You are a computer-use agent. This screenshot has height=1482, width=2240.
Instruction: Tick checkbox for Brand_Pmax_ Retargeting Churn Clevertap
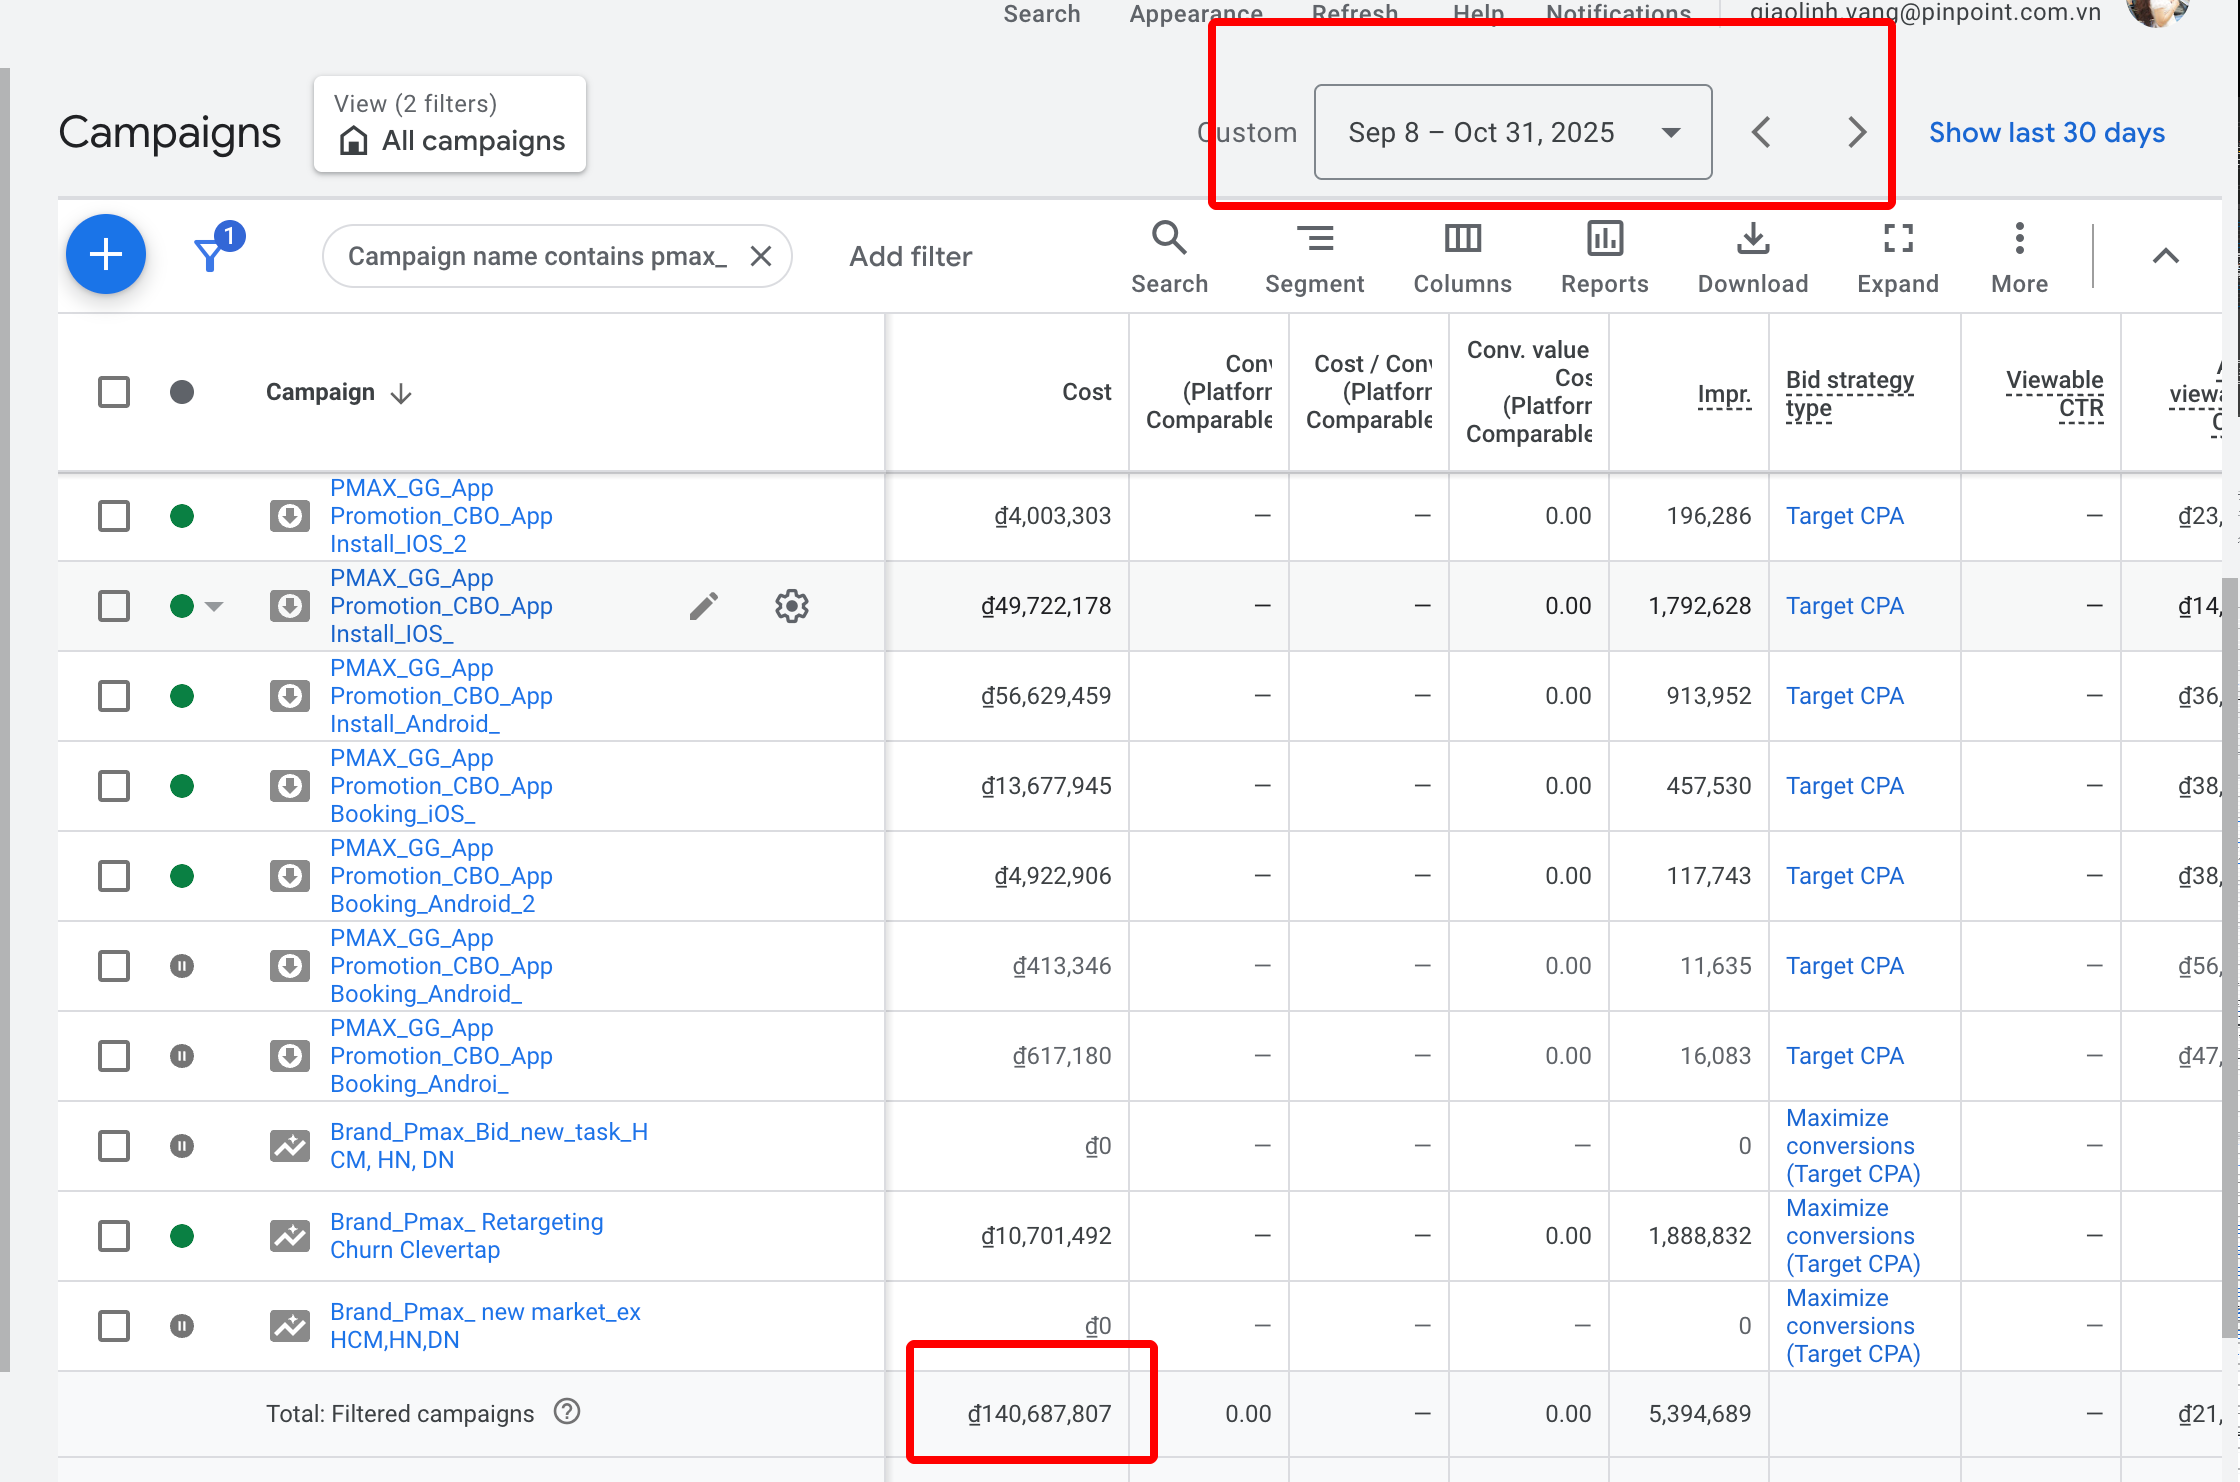pos(114,1236)
